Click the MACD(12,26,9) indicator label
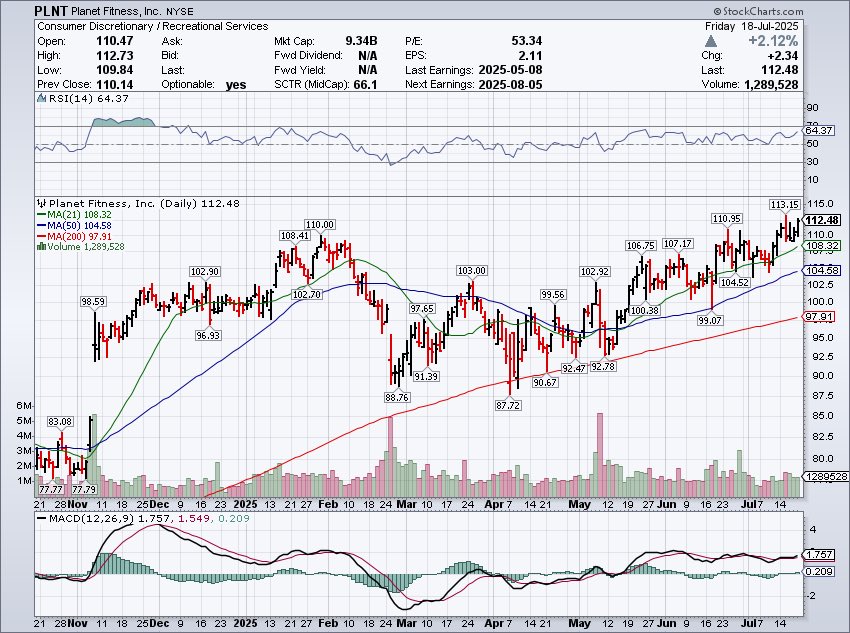The image size is (850, 633). (x=92, y=519)
